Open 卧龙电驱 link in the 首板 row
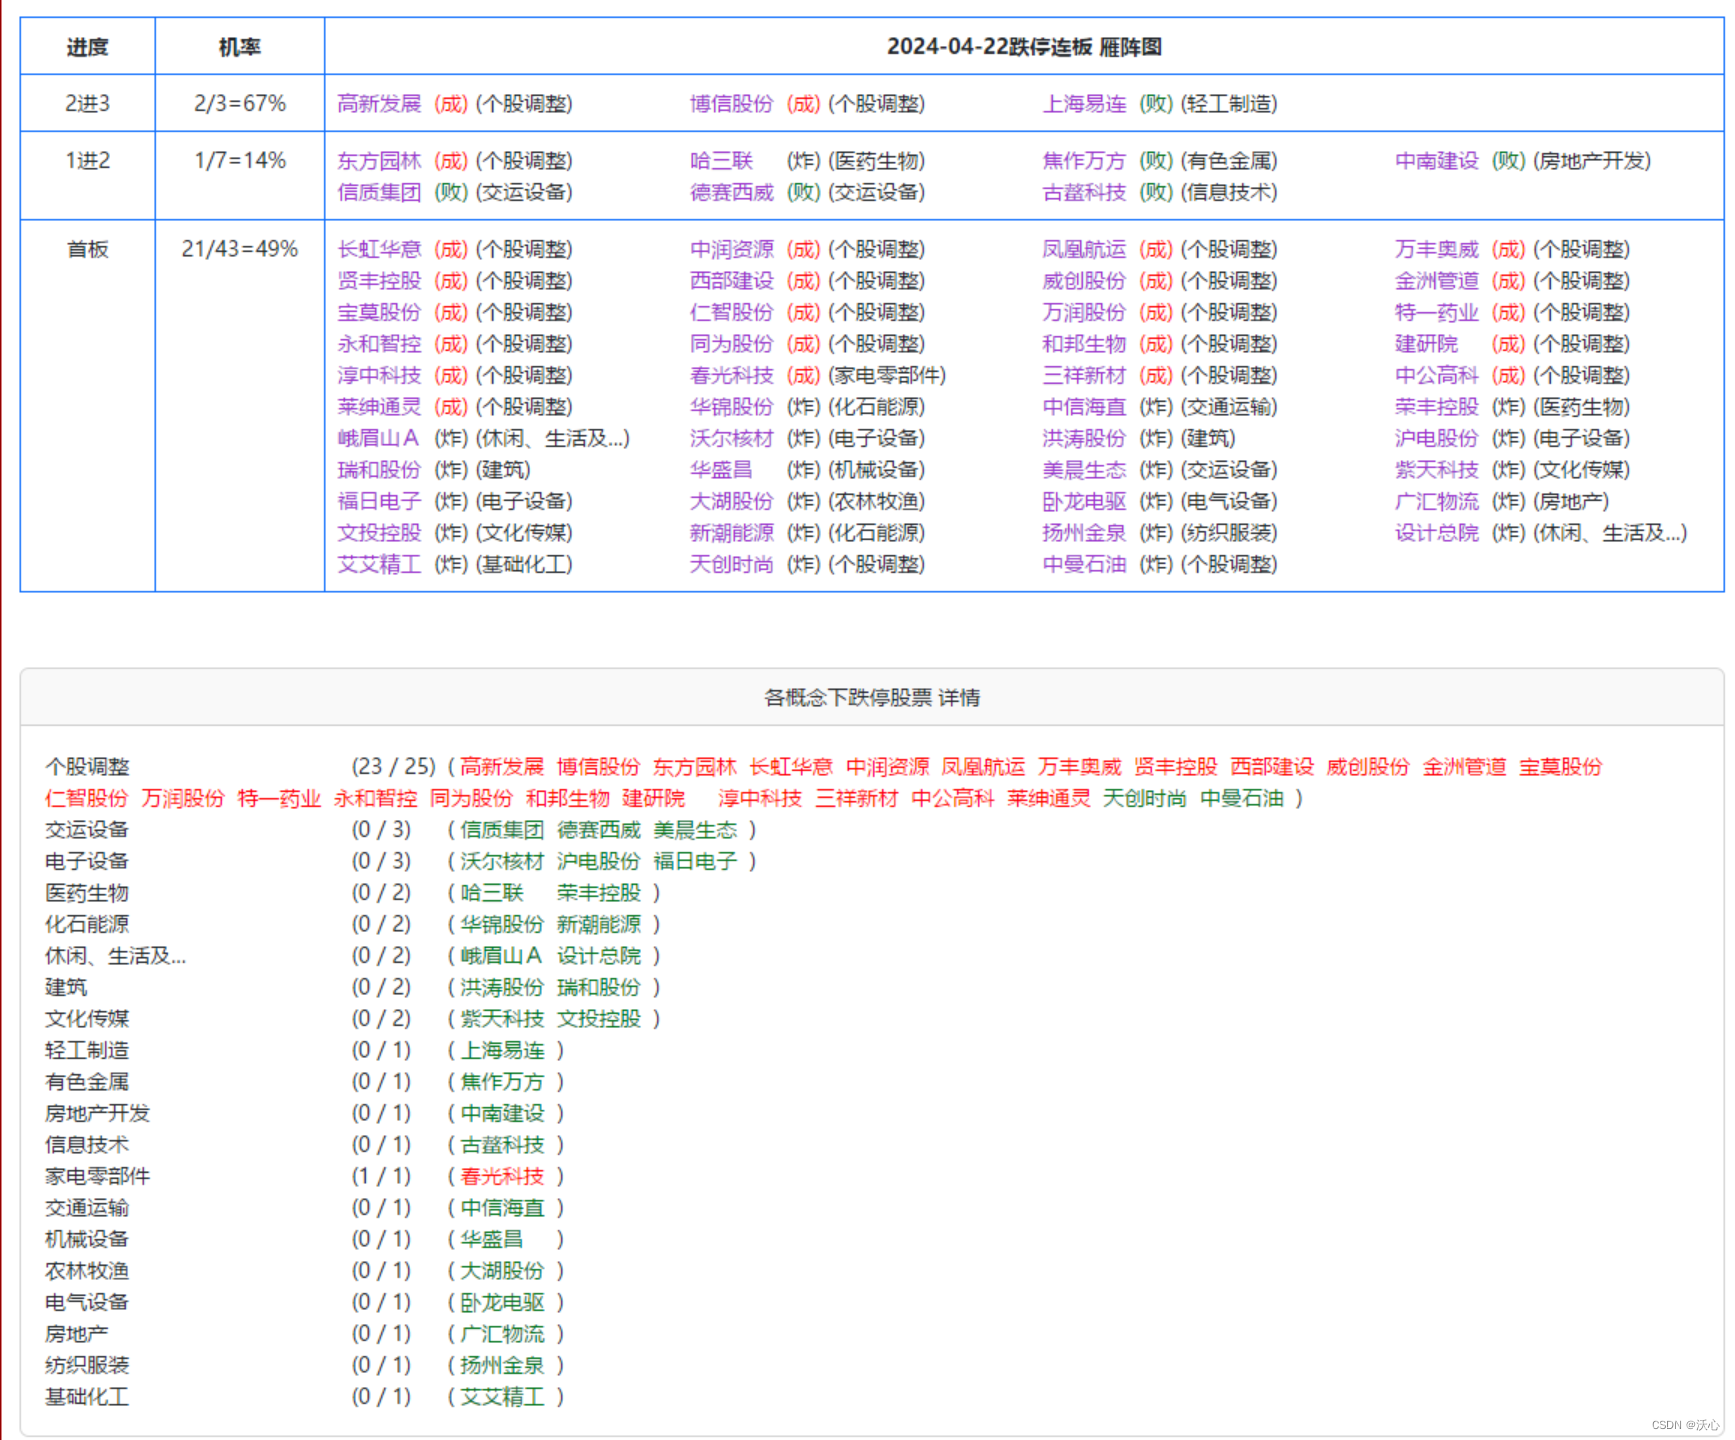The width and height of the screenshot is (1735, 1440). (1084, 502)
